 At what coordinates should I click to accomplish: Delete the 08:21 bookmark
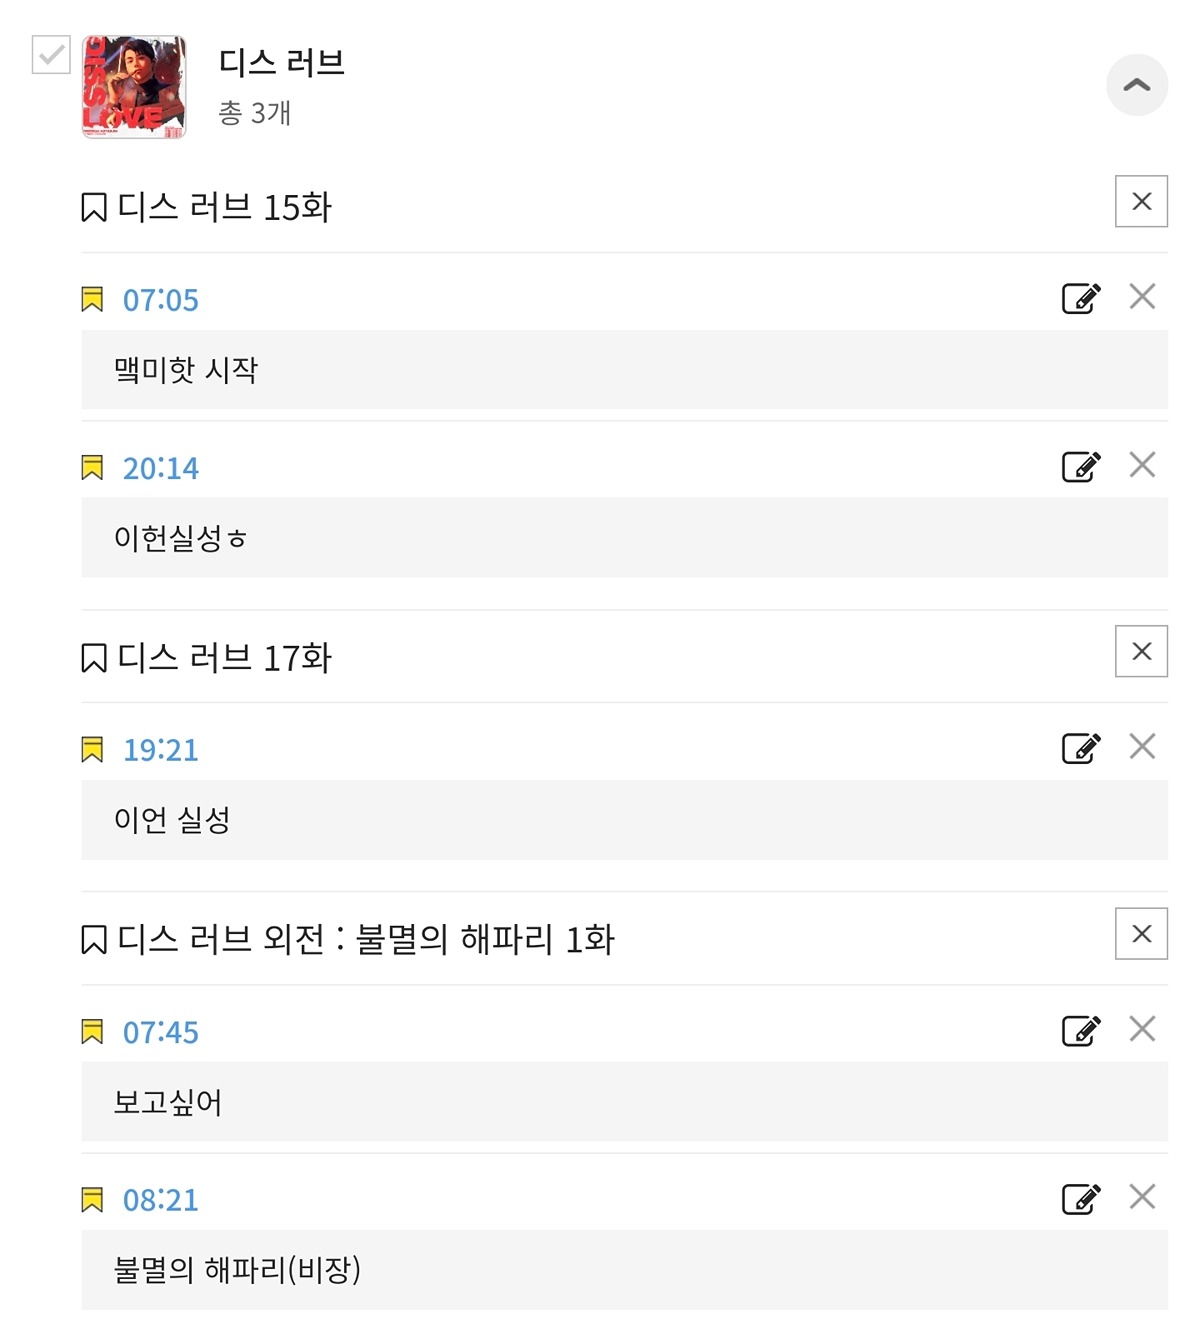(x=1142, y=1197)
